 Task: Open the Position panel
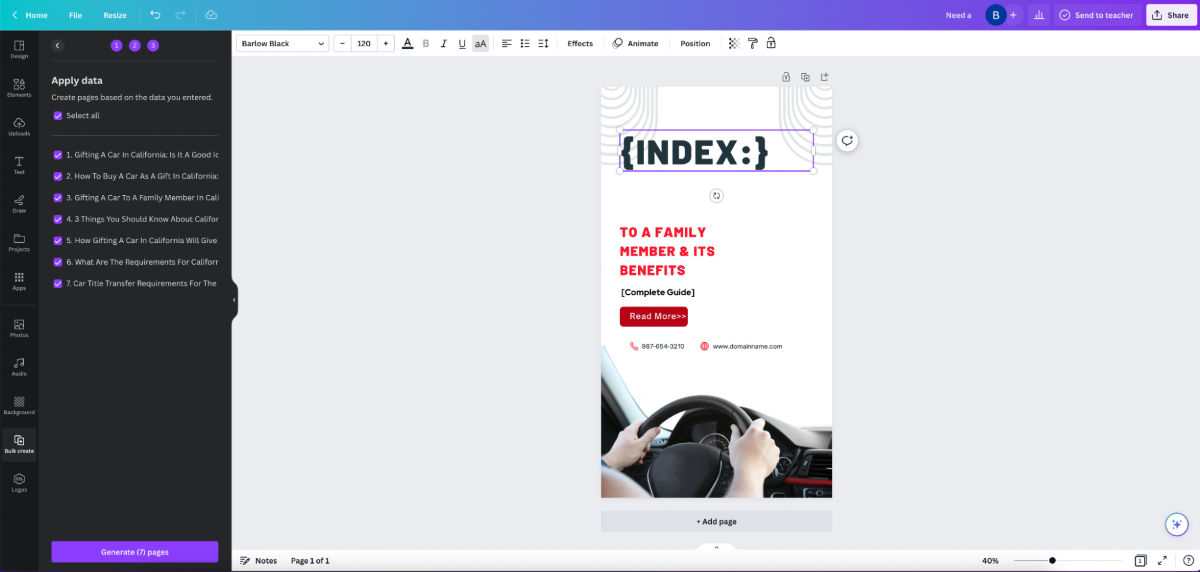tap(695, 44)
